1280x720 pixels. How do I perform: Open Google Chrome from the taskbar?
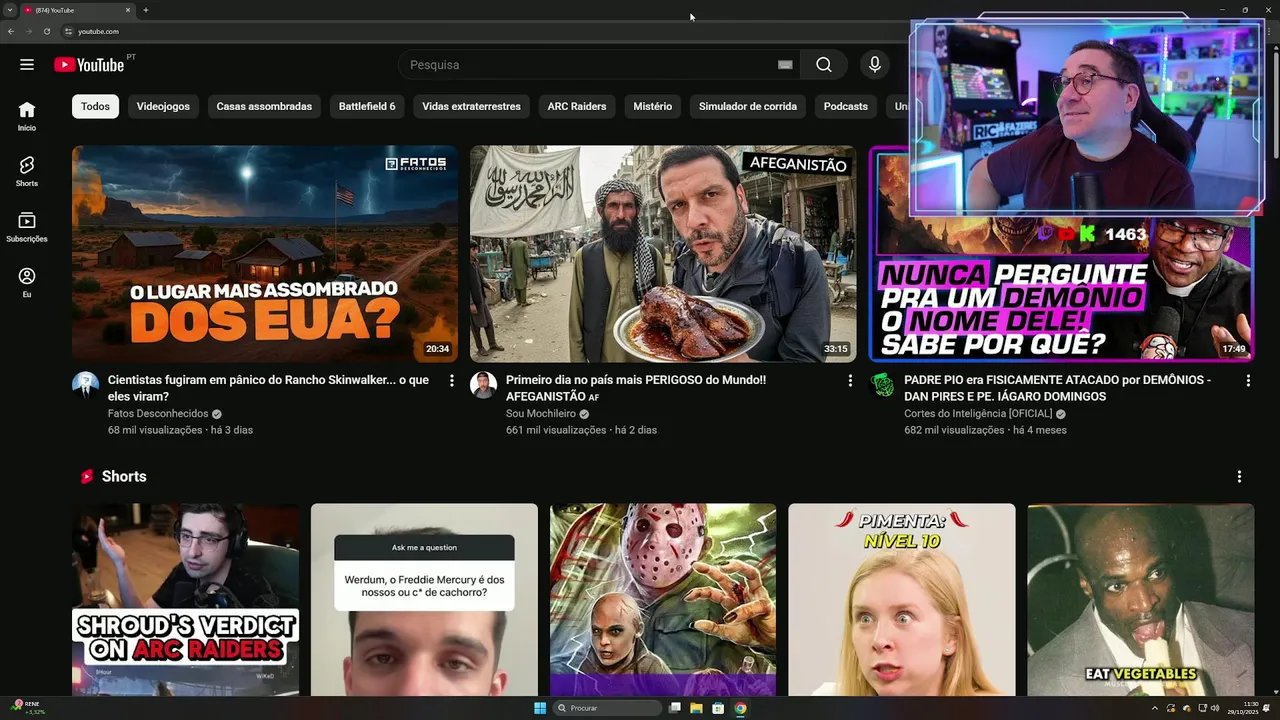click(x=740, y=708)
